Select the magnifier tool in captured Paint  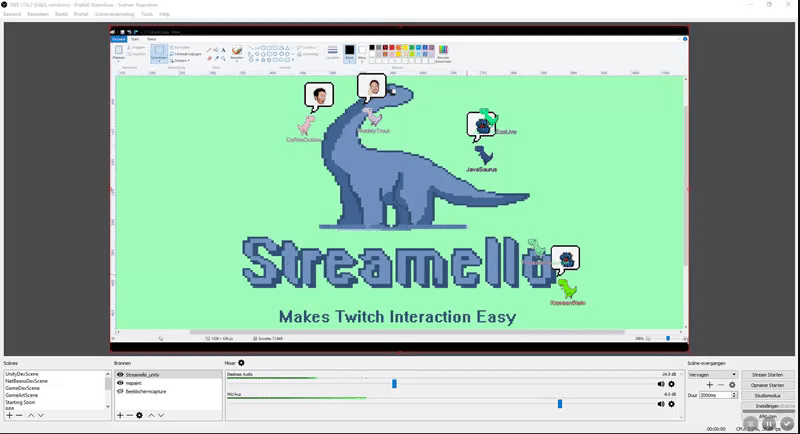(x=223, y=58)
